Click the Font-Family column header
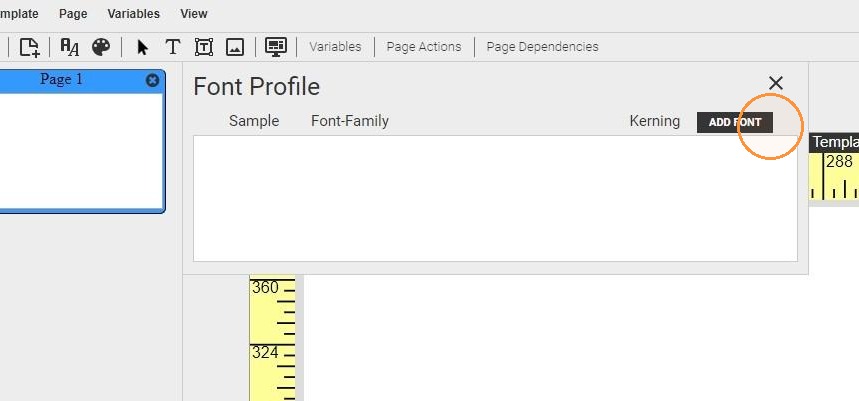Screen dimensions: 859x401 click(350, 121)
